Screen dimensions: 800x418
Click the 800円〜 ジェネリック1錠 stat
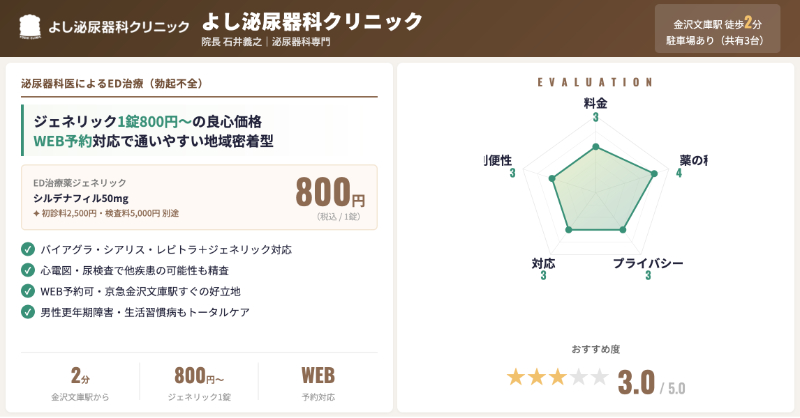199,383
